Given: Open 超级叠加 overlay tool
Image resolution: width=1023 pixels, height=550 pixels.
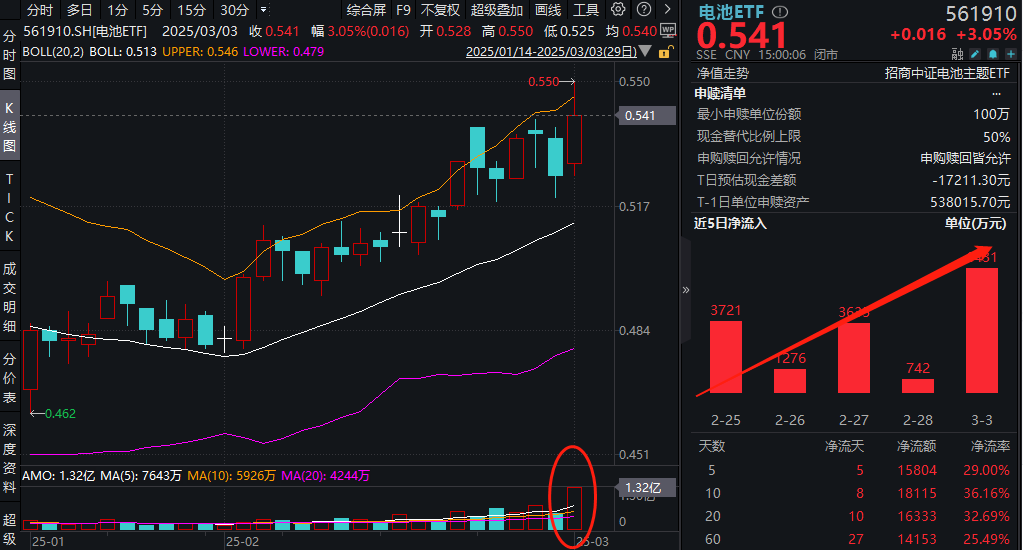Looking at the screenshot, I should [x=497, y=10].
